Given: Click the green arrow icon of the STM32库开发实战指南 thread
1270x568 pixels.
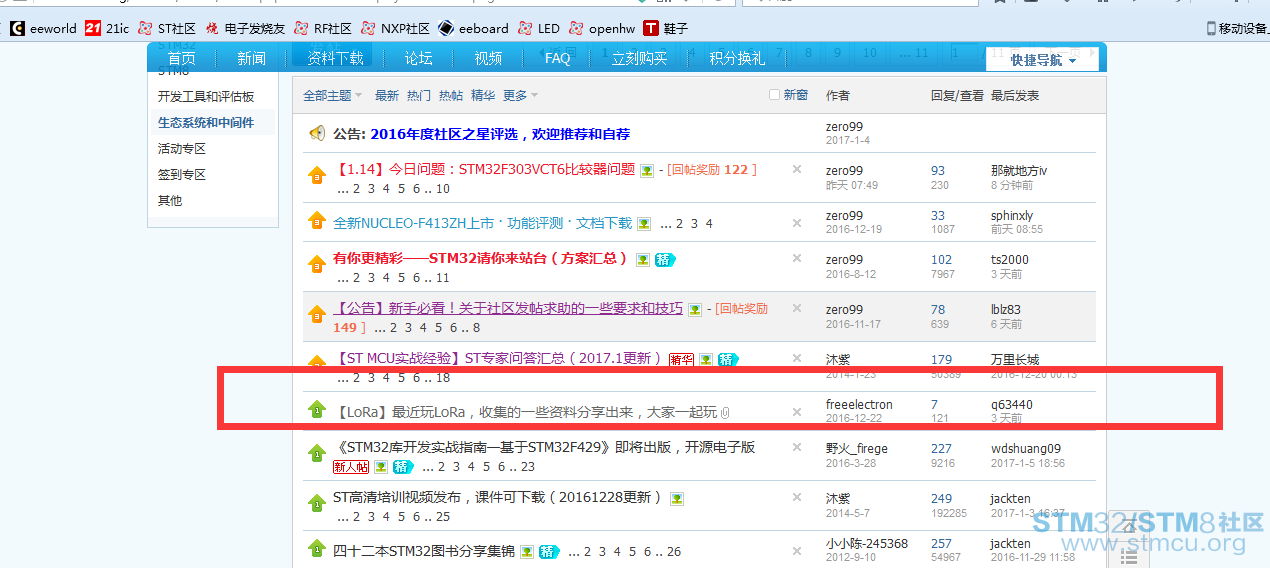Looking at the screenshot, I should pyautogui.click(x=317, y=453).
